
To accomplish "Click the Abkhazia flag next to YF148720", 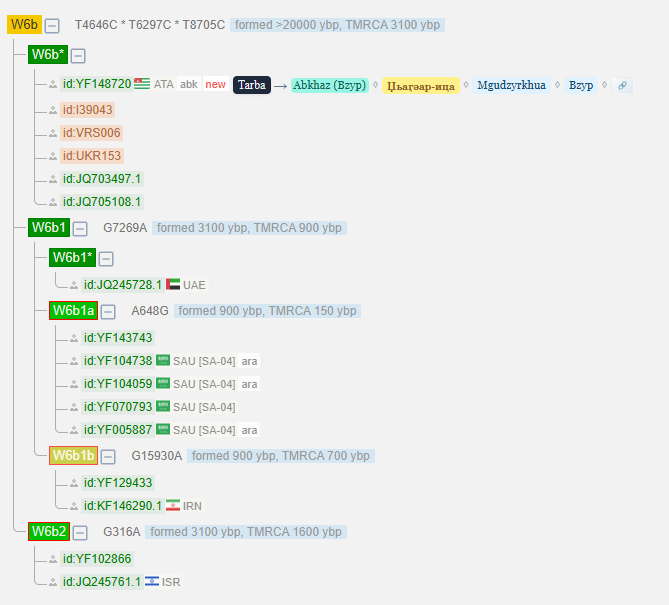I will point(142,84).
